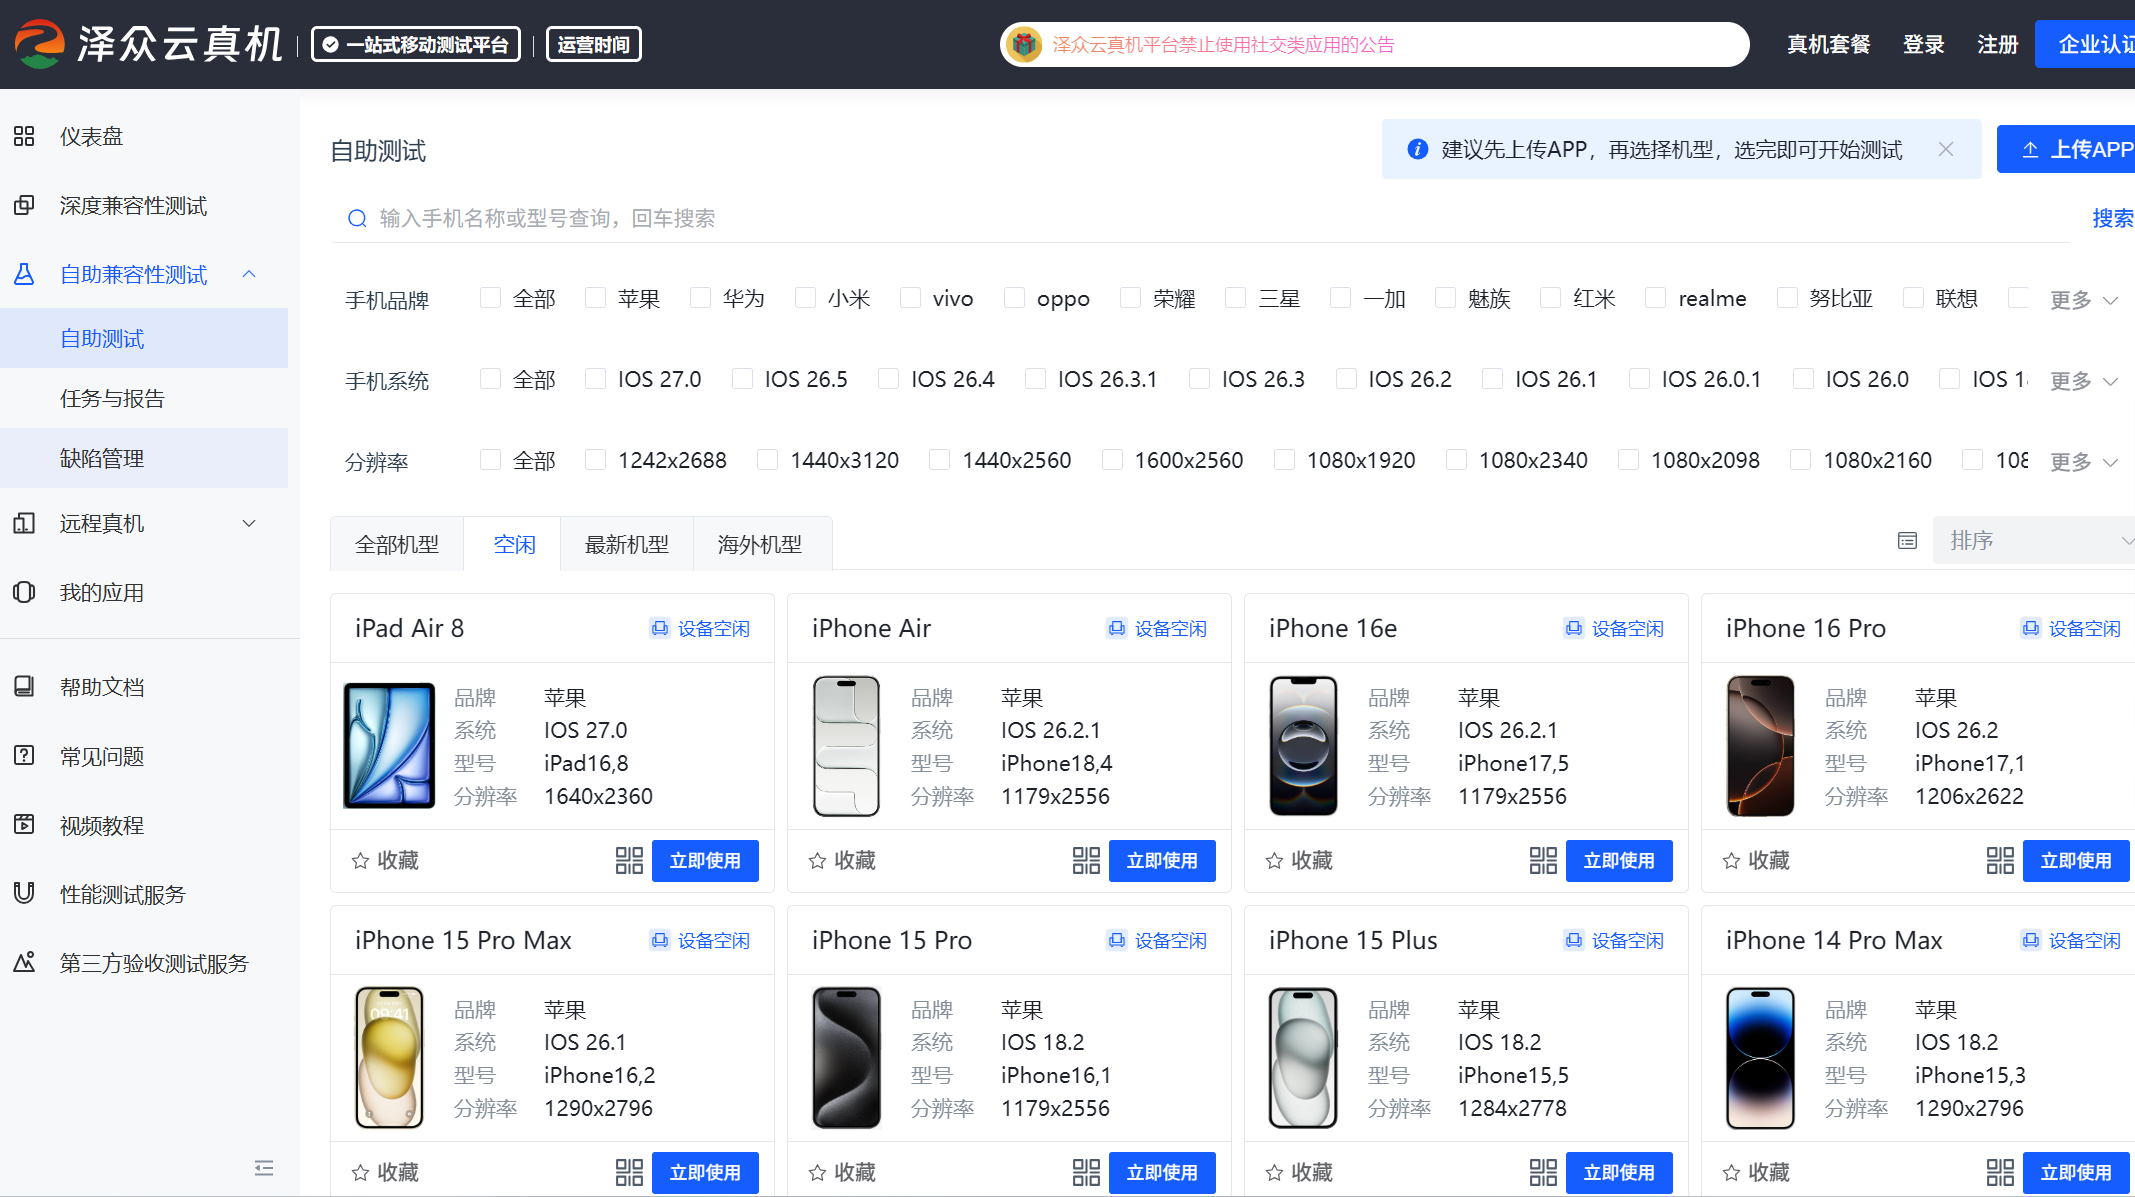Click 立即使用 for iPad Air 8

coord(705,861)
